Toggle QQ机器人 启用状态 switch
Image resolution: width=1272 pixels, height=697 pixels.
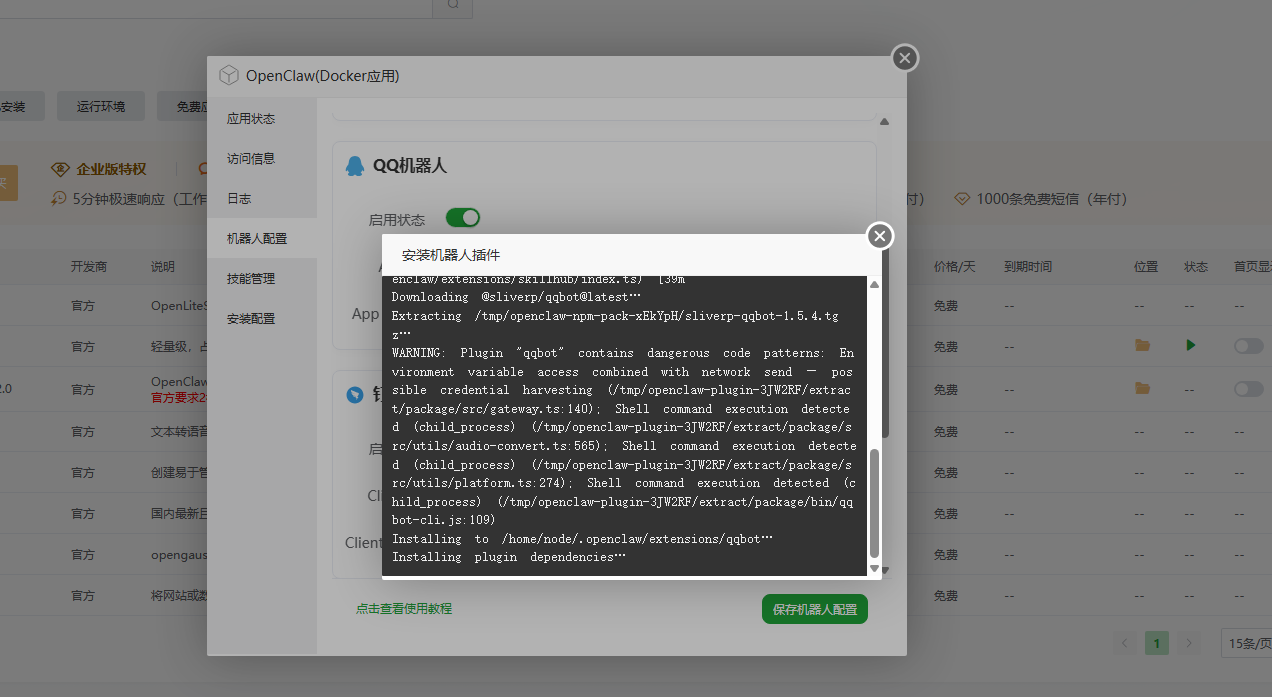coord(463,218)
